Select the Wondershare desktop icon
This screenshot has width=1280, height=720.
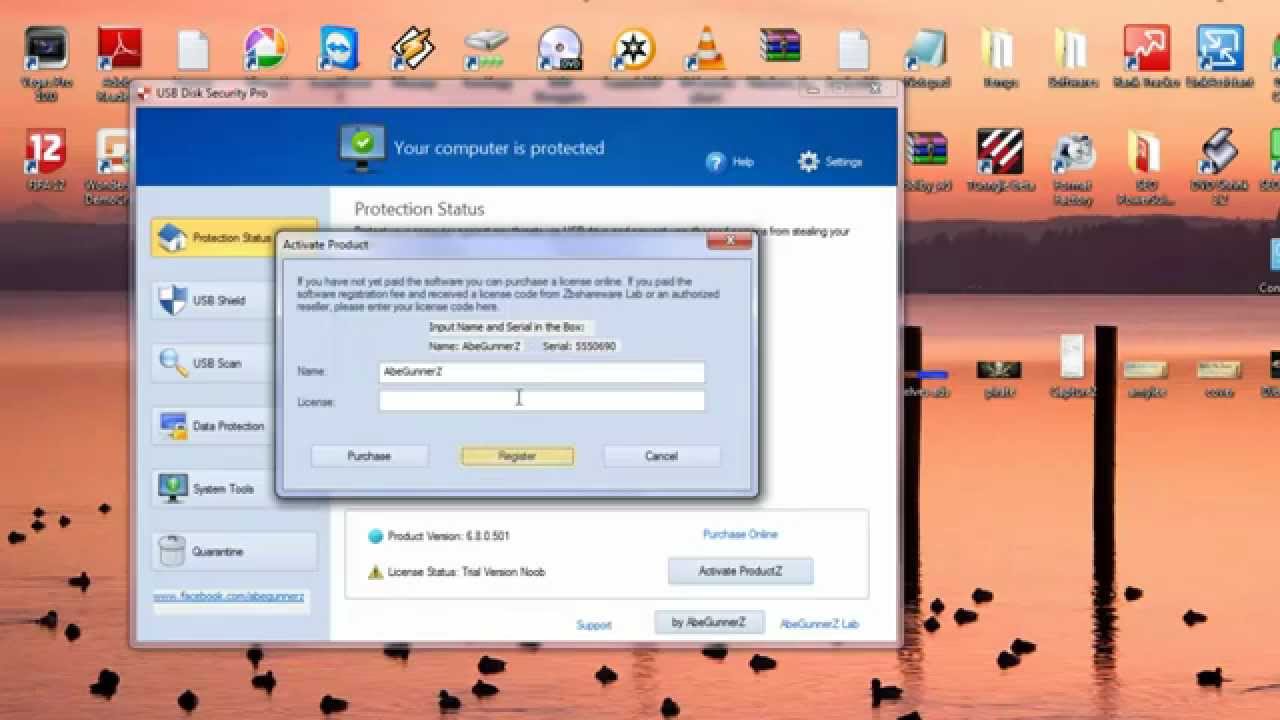[x=116, y=152]
